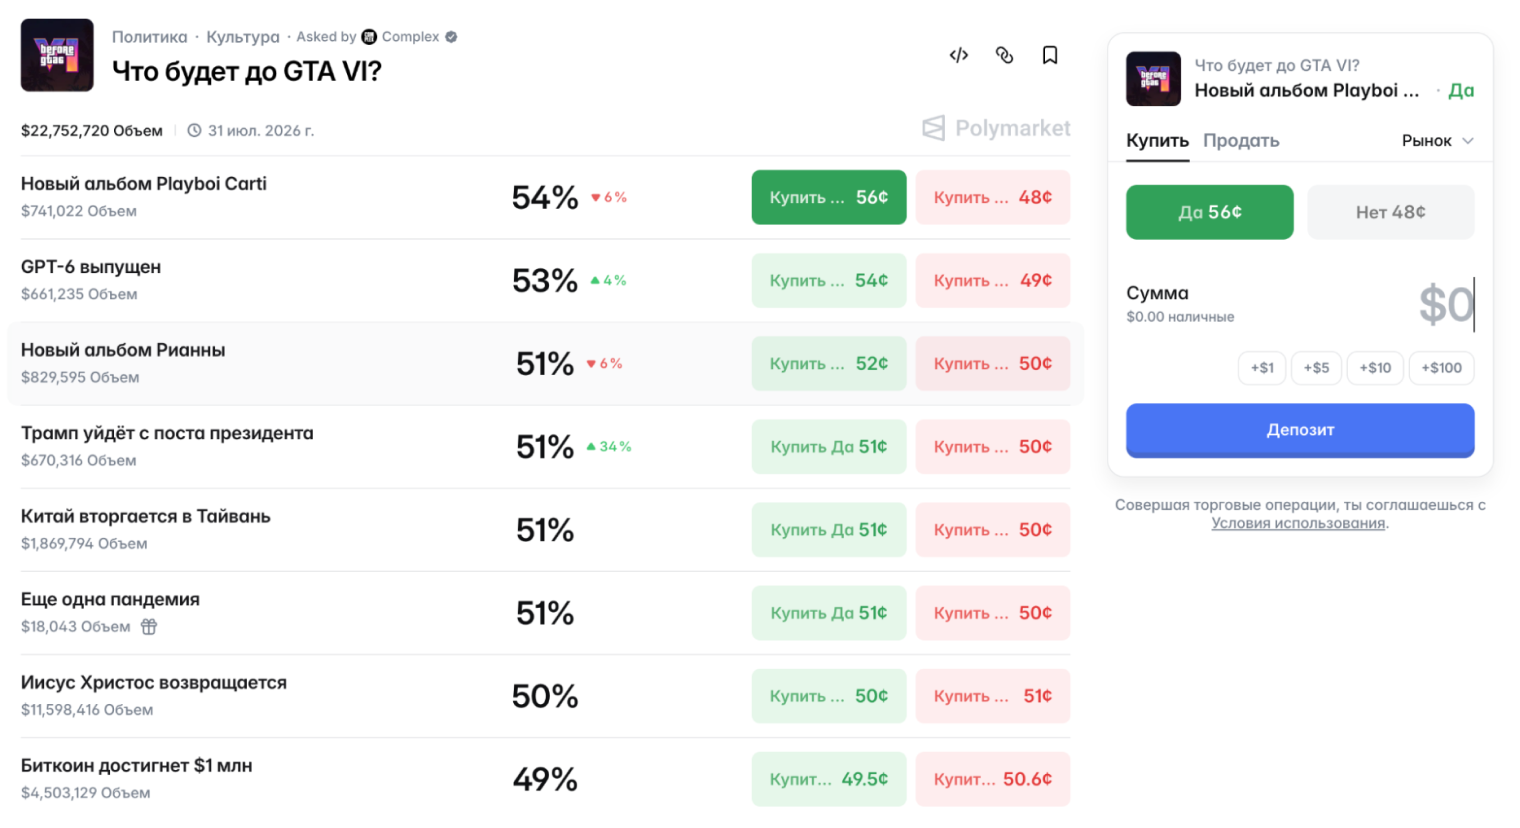Select the Иисус Христос возвращается row title
Viewport: 1520px width, 828px height.
tap(154, 682)
